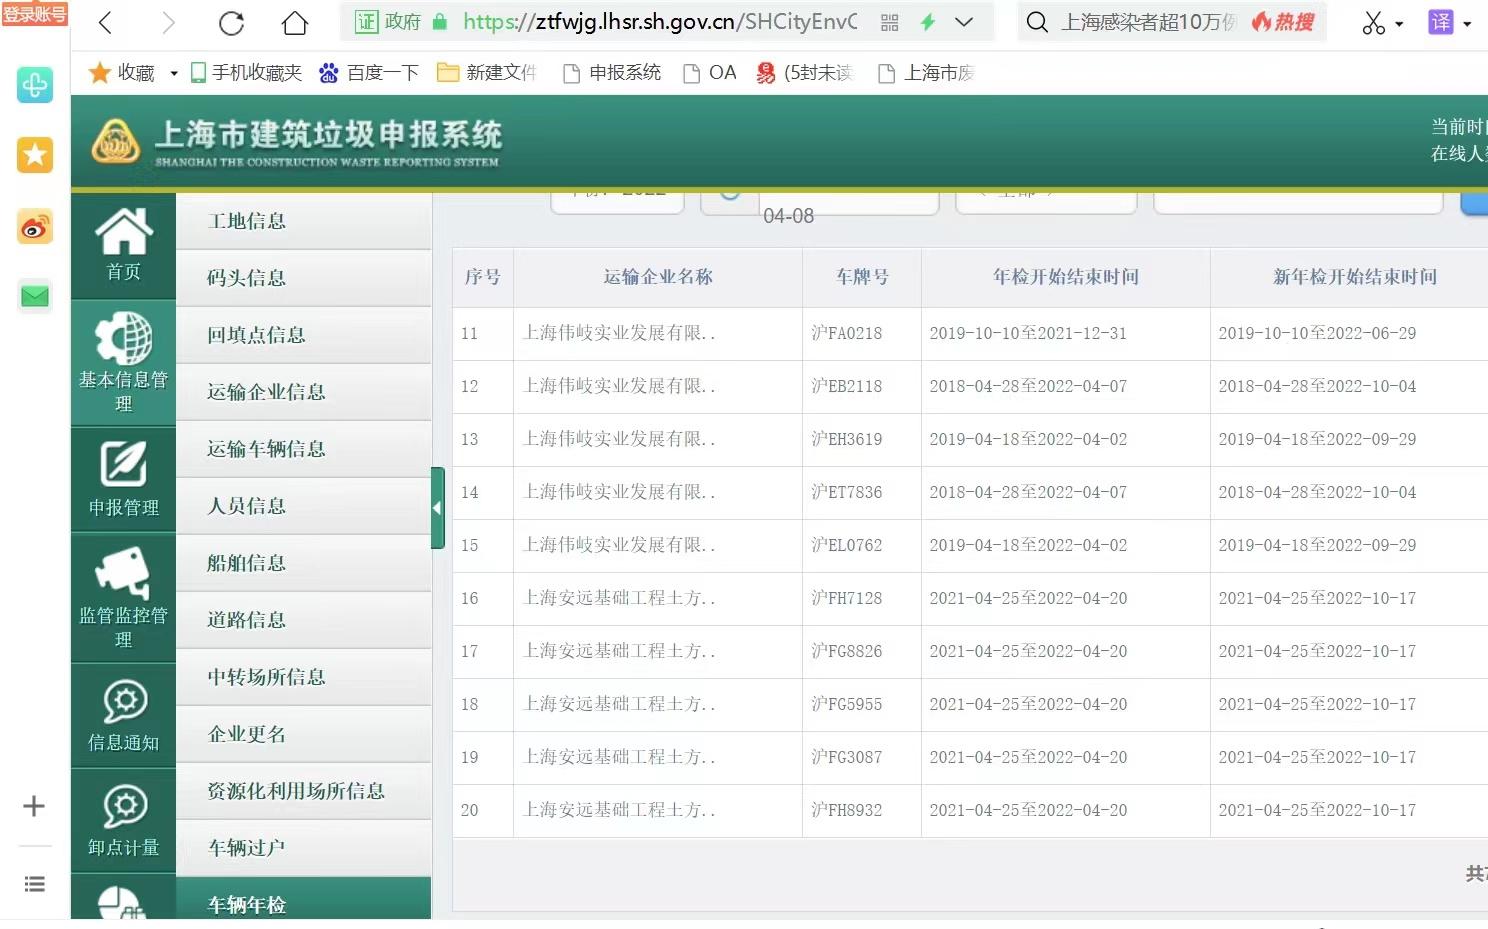Image resolution: width=1488 pixels, height=929 pixels.
Task: Go forward with the browser forward arrow
Action: pos(168,23)
